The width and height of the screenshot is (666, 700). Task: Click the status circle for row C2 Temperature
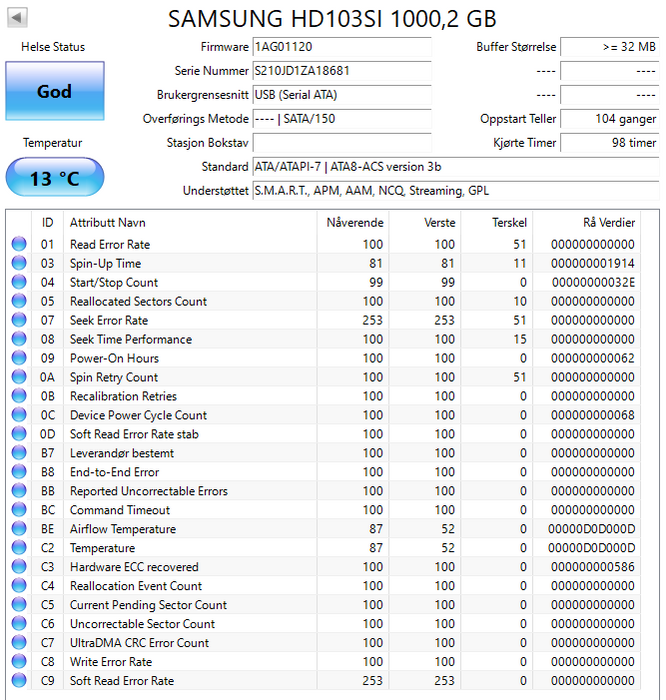pyautogui.click(x=19, y=547)
